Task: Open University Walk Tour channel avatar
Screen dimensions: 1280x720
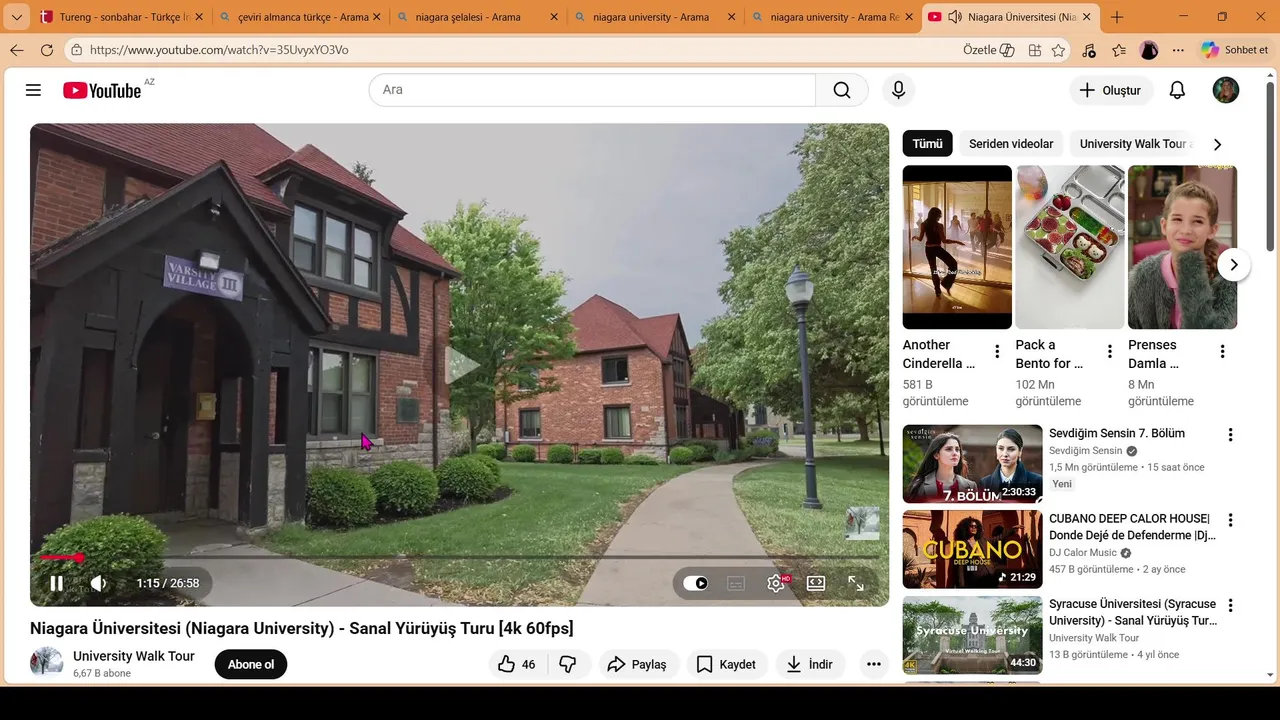Action: [x=46, y=663]
